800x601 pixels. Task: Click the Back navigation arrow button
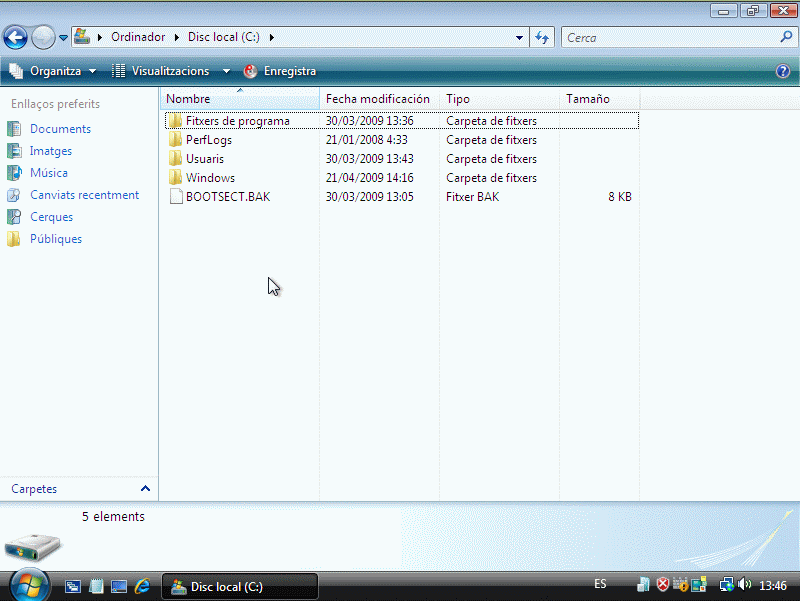tap(15, 38)
